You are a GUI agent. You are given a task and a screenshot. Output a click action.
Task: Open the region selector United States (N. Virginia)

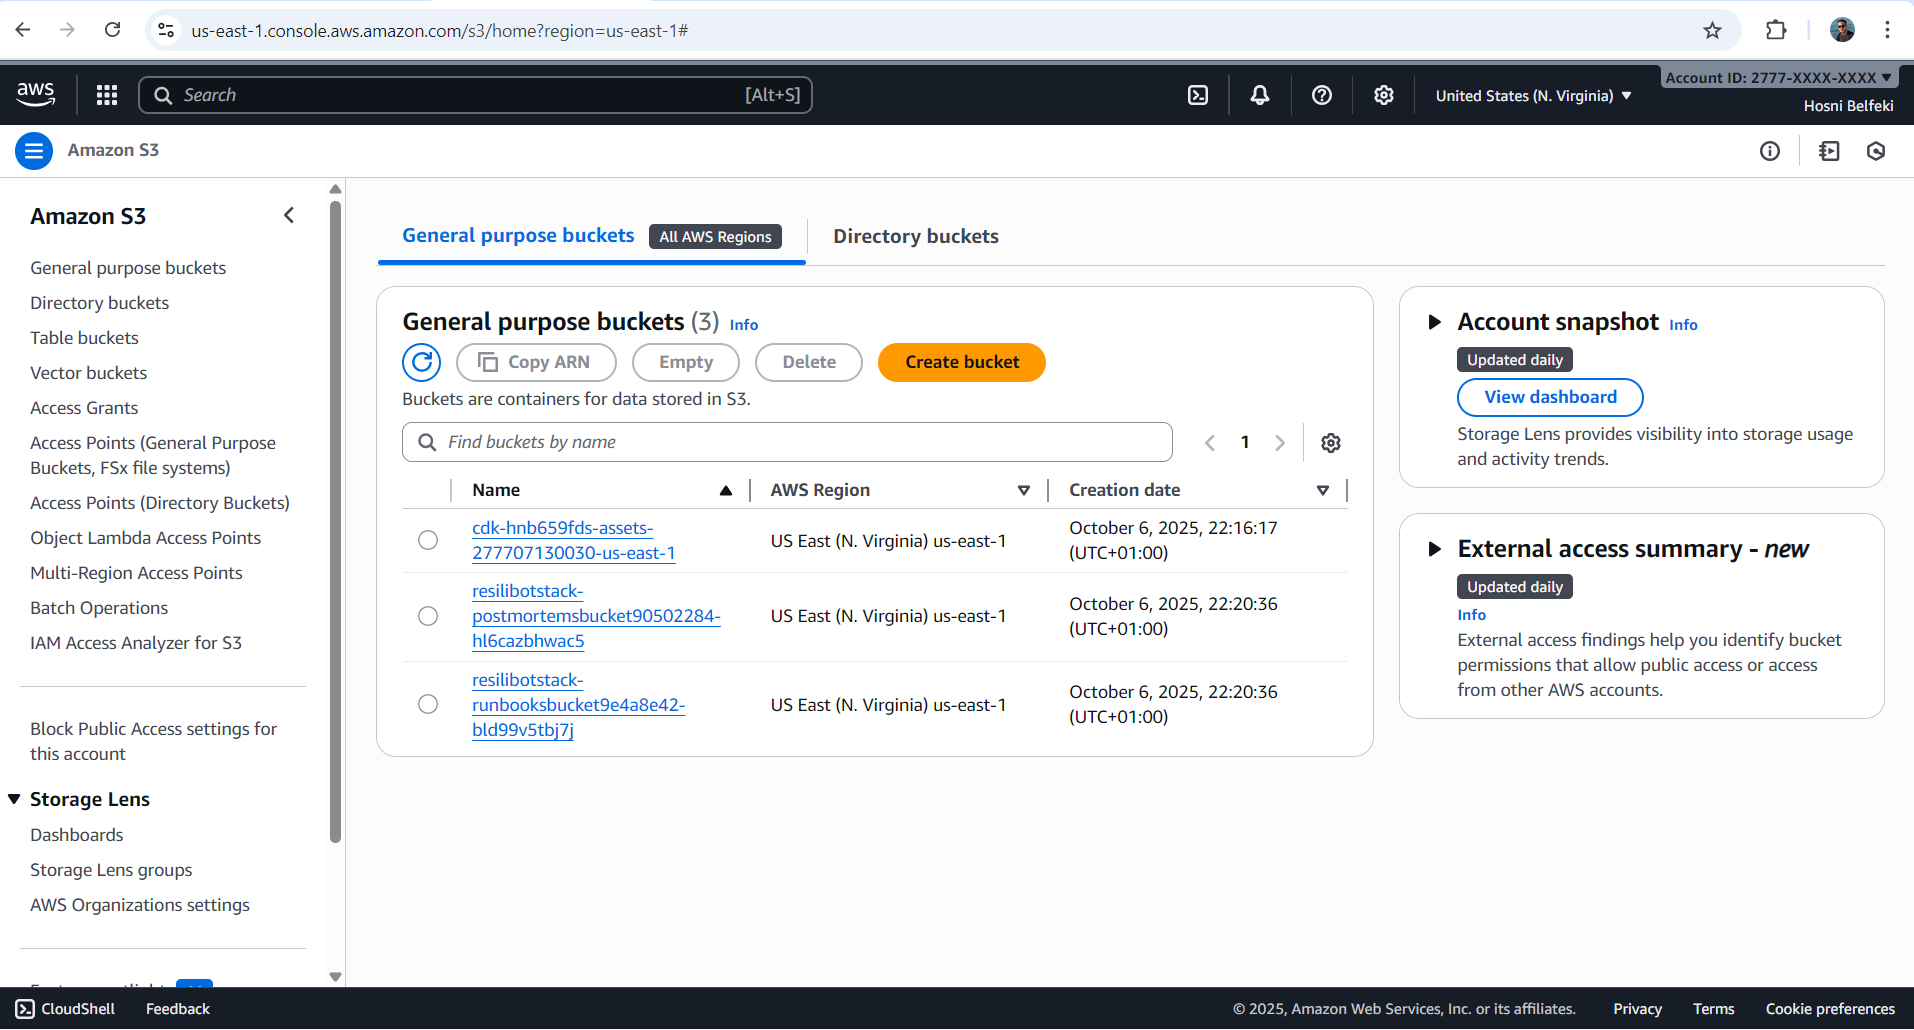point(1533,96)
